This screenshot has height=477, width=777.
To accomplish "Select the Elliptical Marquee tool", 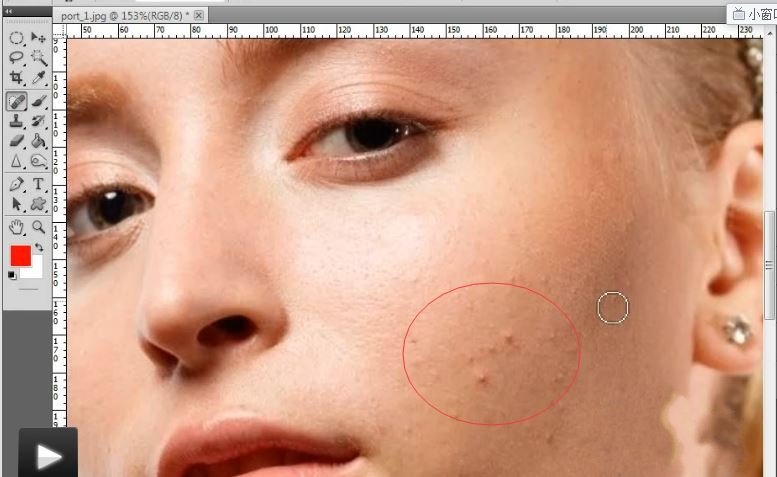I will point(17,38).
